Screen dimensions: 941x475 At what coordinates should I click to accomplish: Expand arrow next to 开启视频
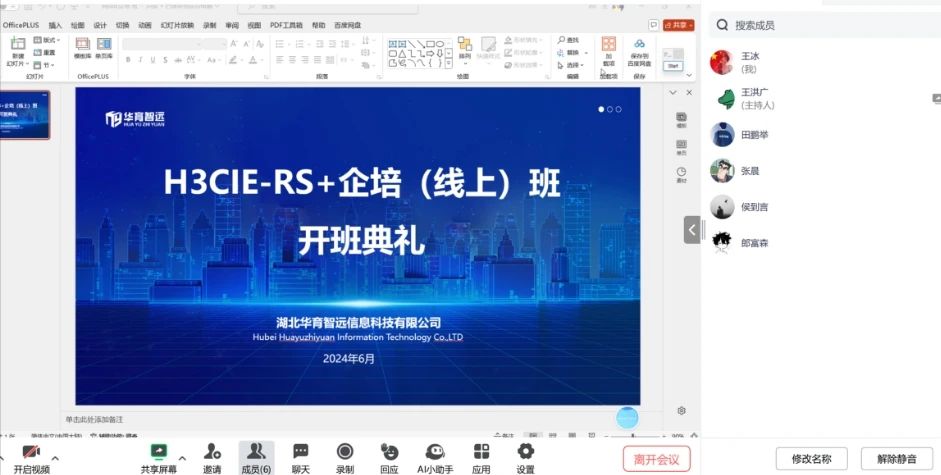pos(55,458)
